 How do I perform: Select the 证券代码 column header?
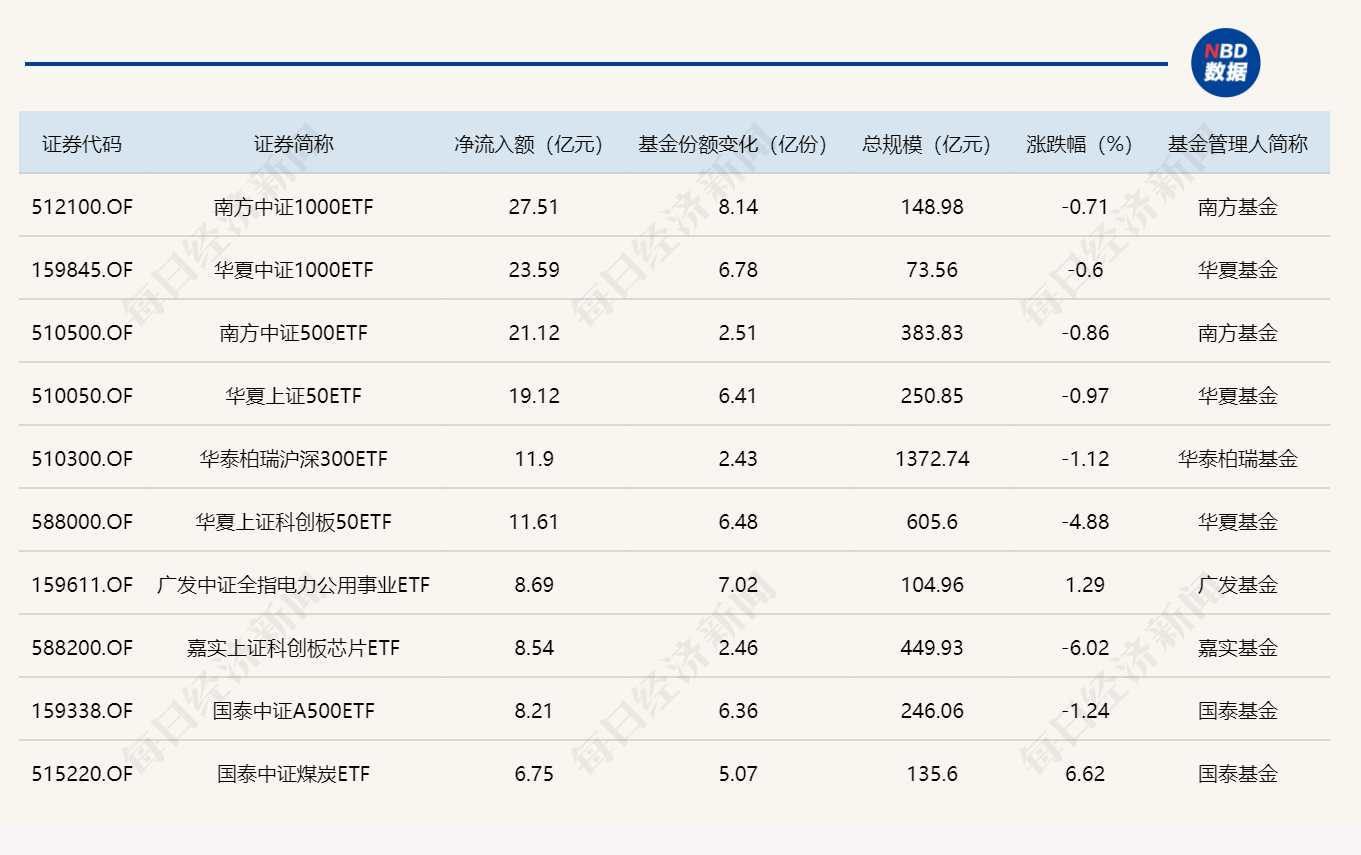pos(82,144)
